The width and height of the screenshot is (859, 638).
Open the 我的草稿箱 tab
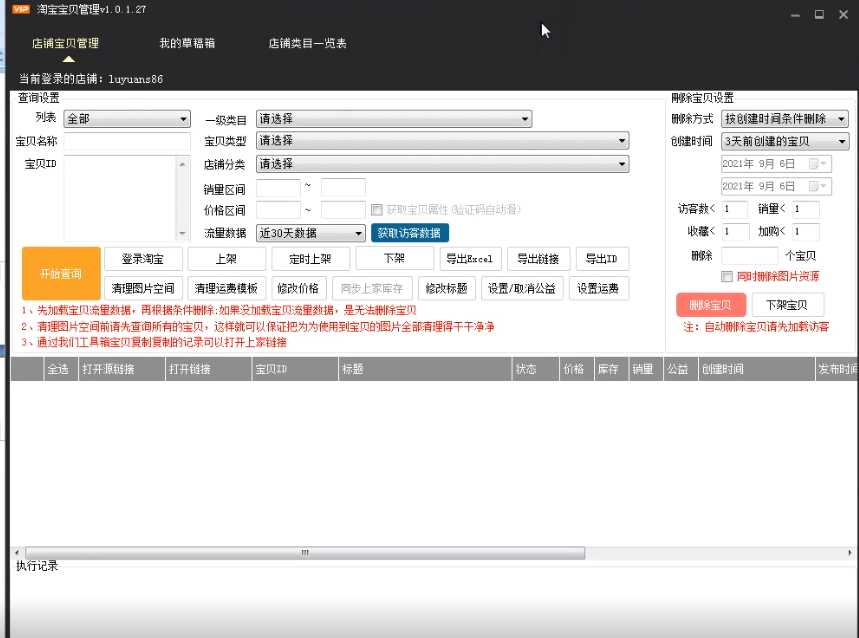[x=187, y=43]
